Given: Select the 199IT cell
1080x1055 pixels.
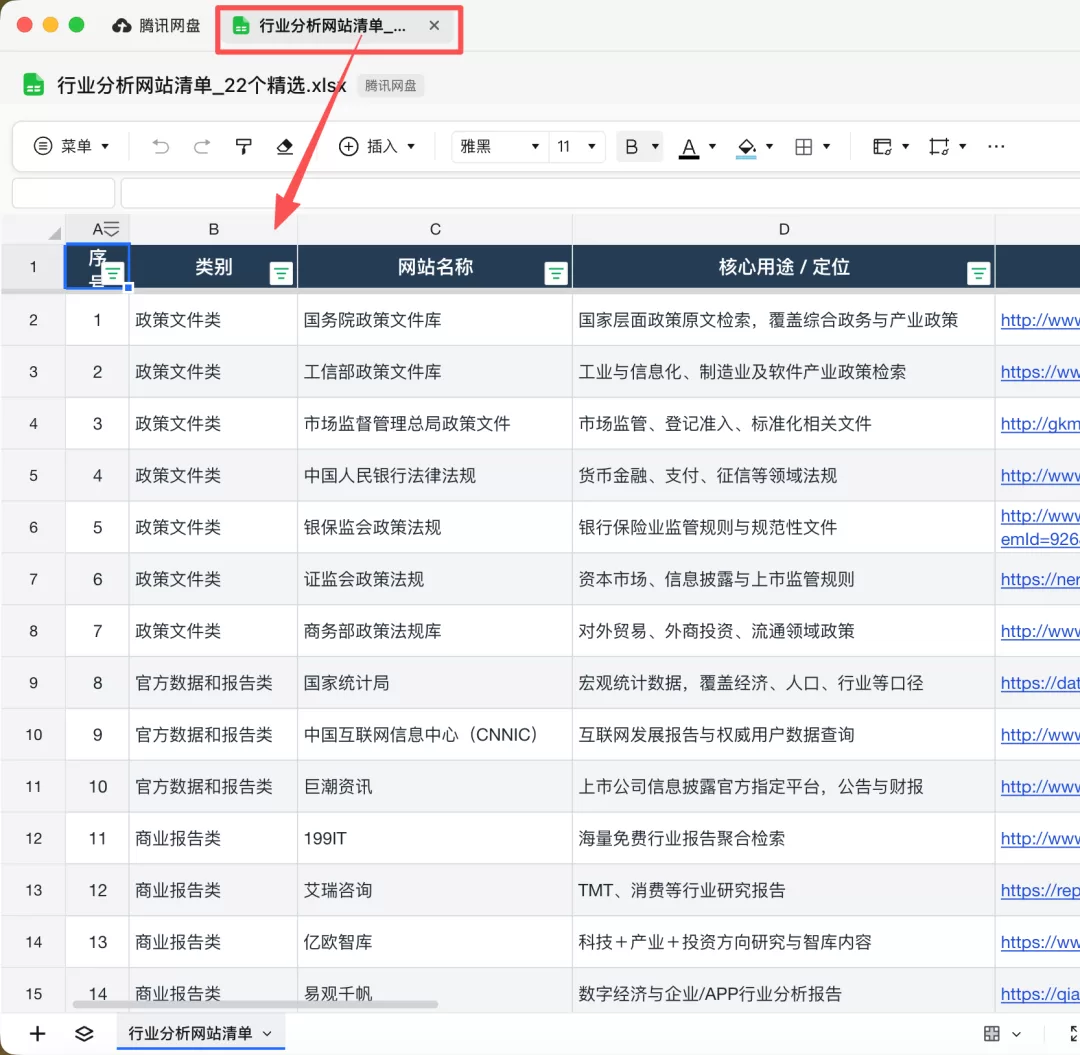Looking at the screenshot, I should pos(435,839).
